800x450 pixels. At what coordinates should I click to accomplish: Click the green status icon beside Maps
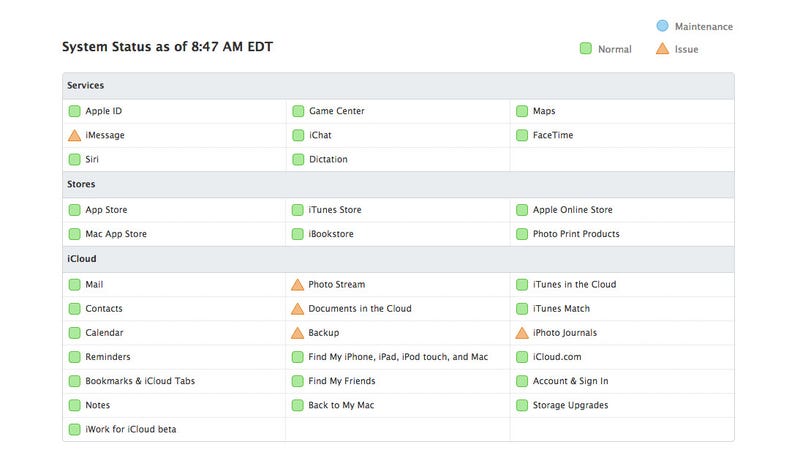(x=522, y=111)
